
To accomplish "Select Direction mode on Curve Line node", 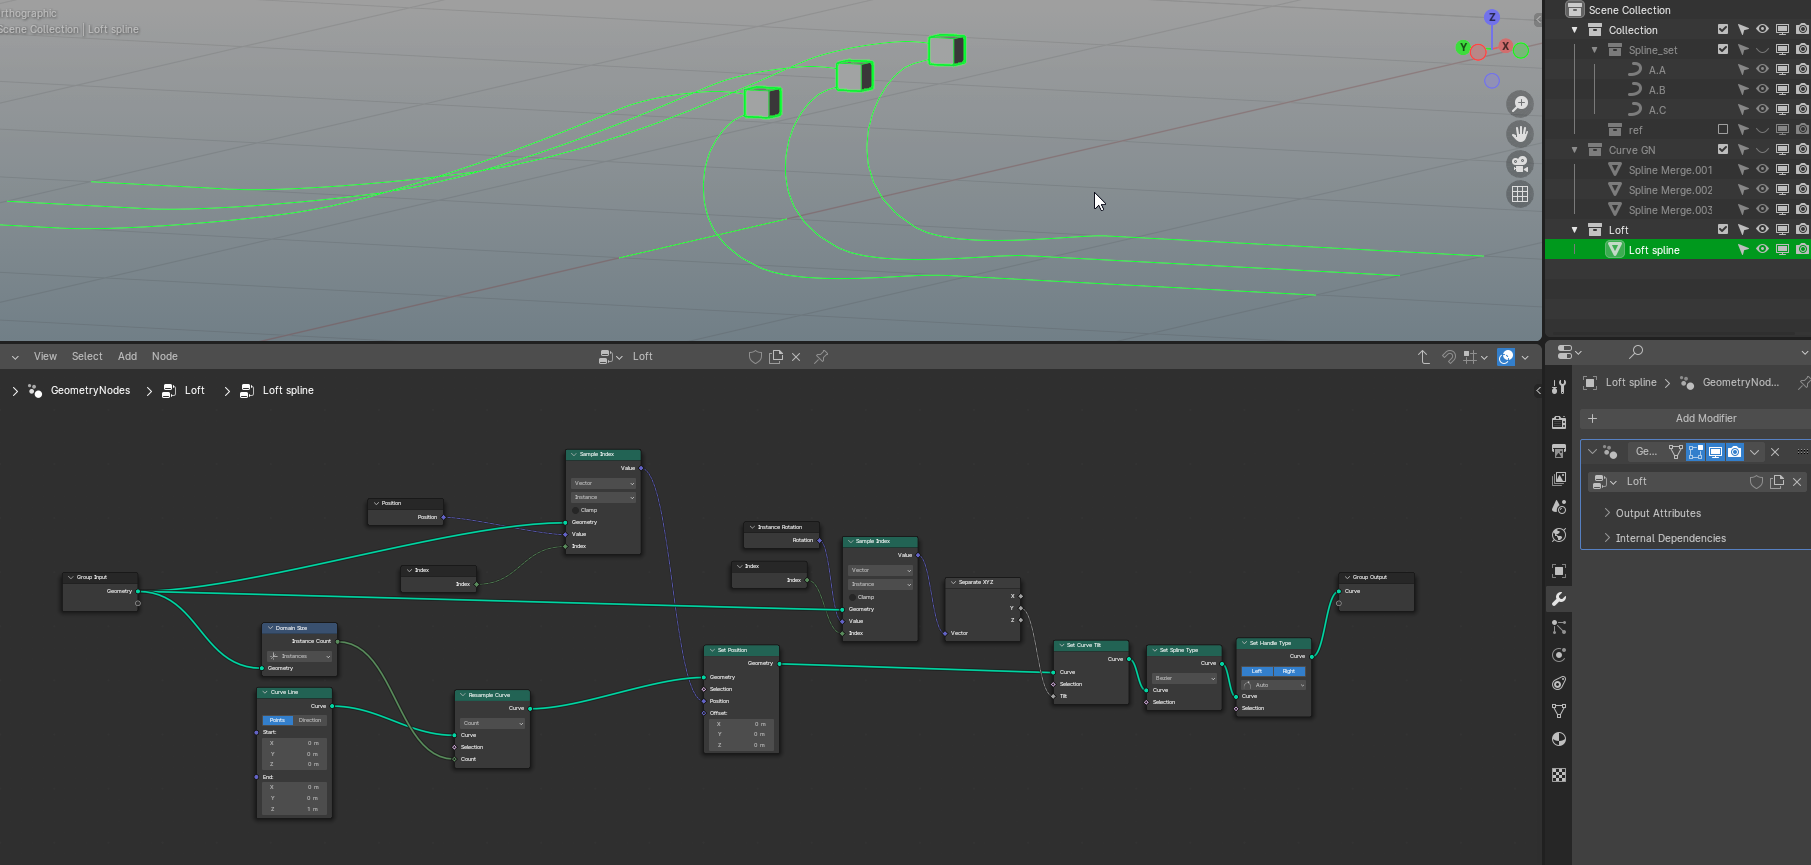I will (310, 720).
